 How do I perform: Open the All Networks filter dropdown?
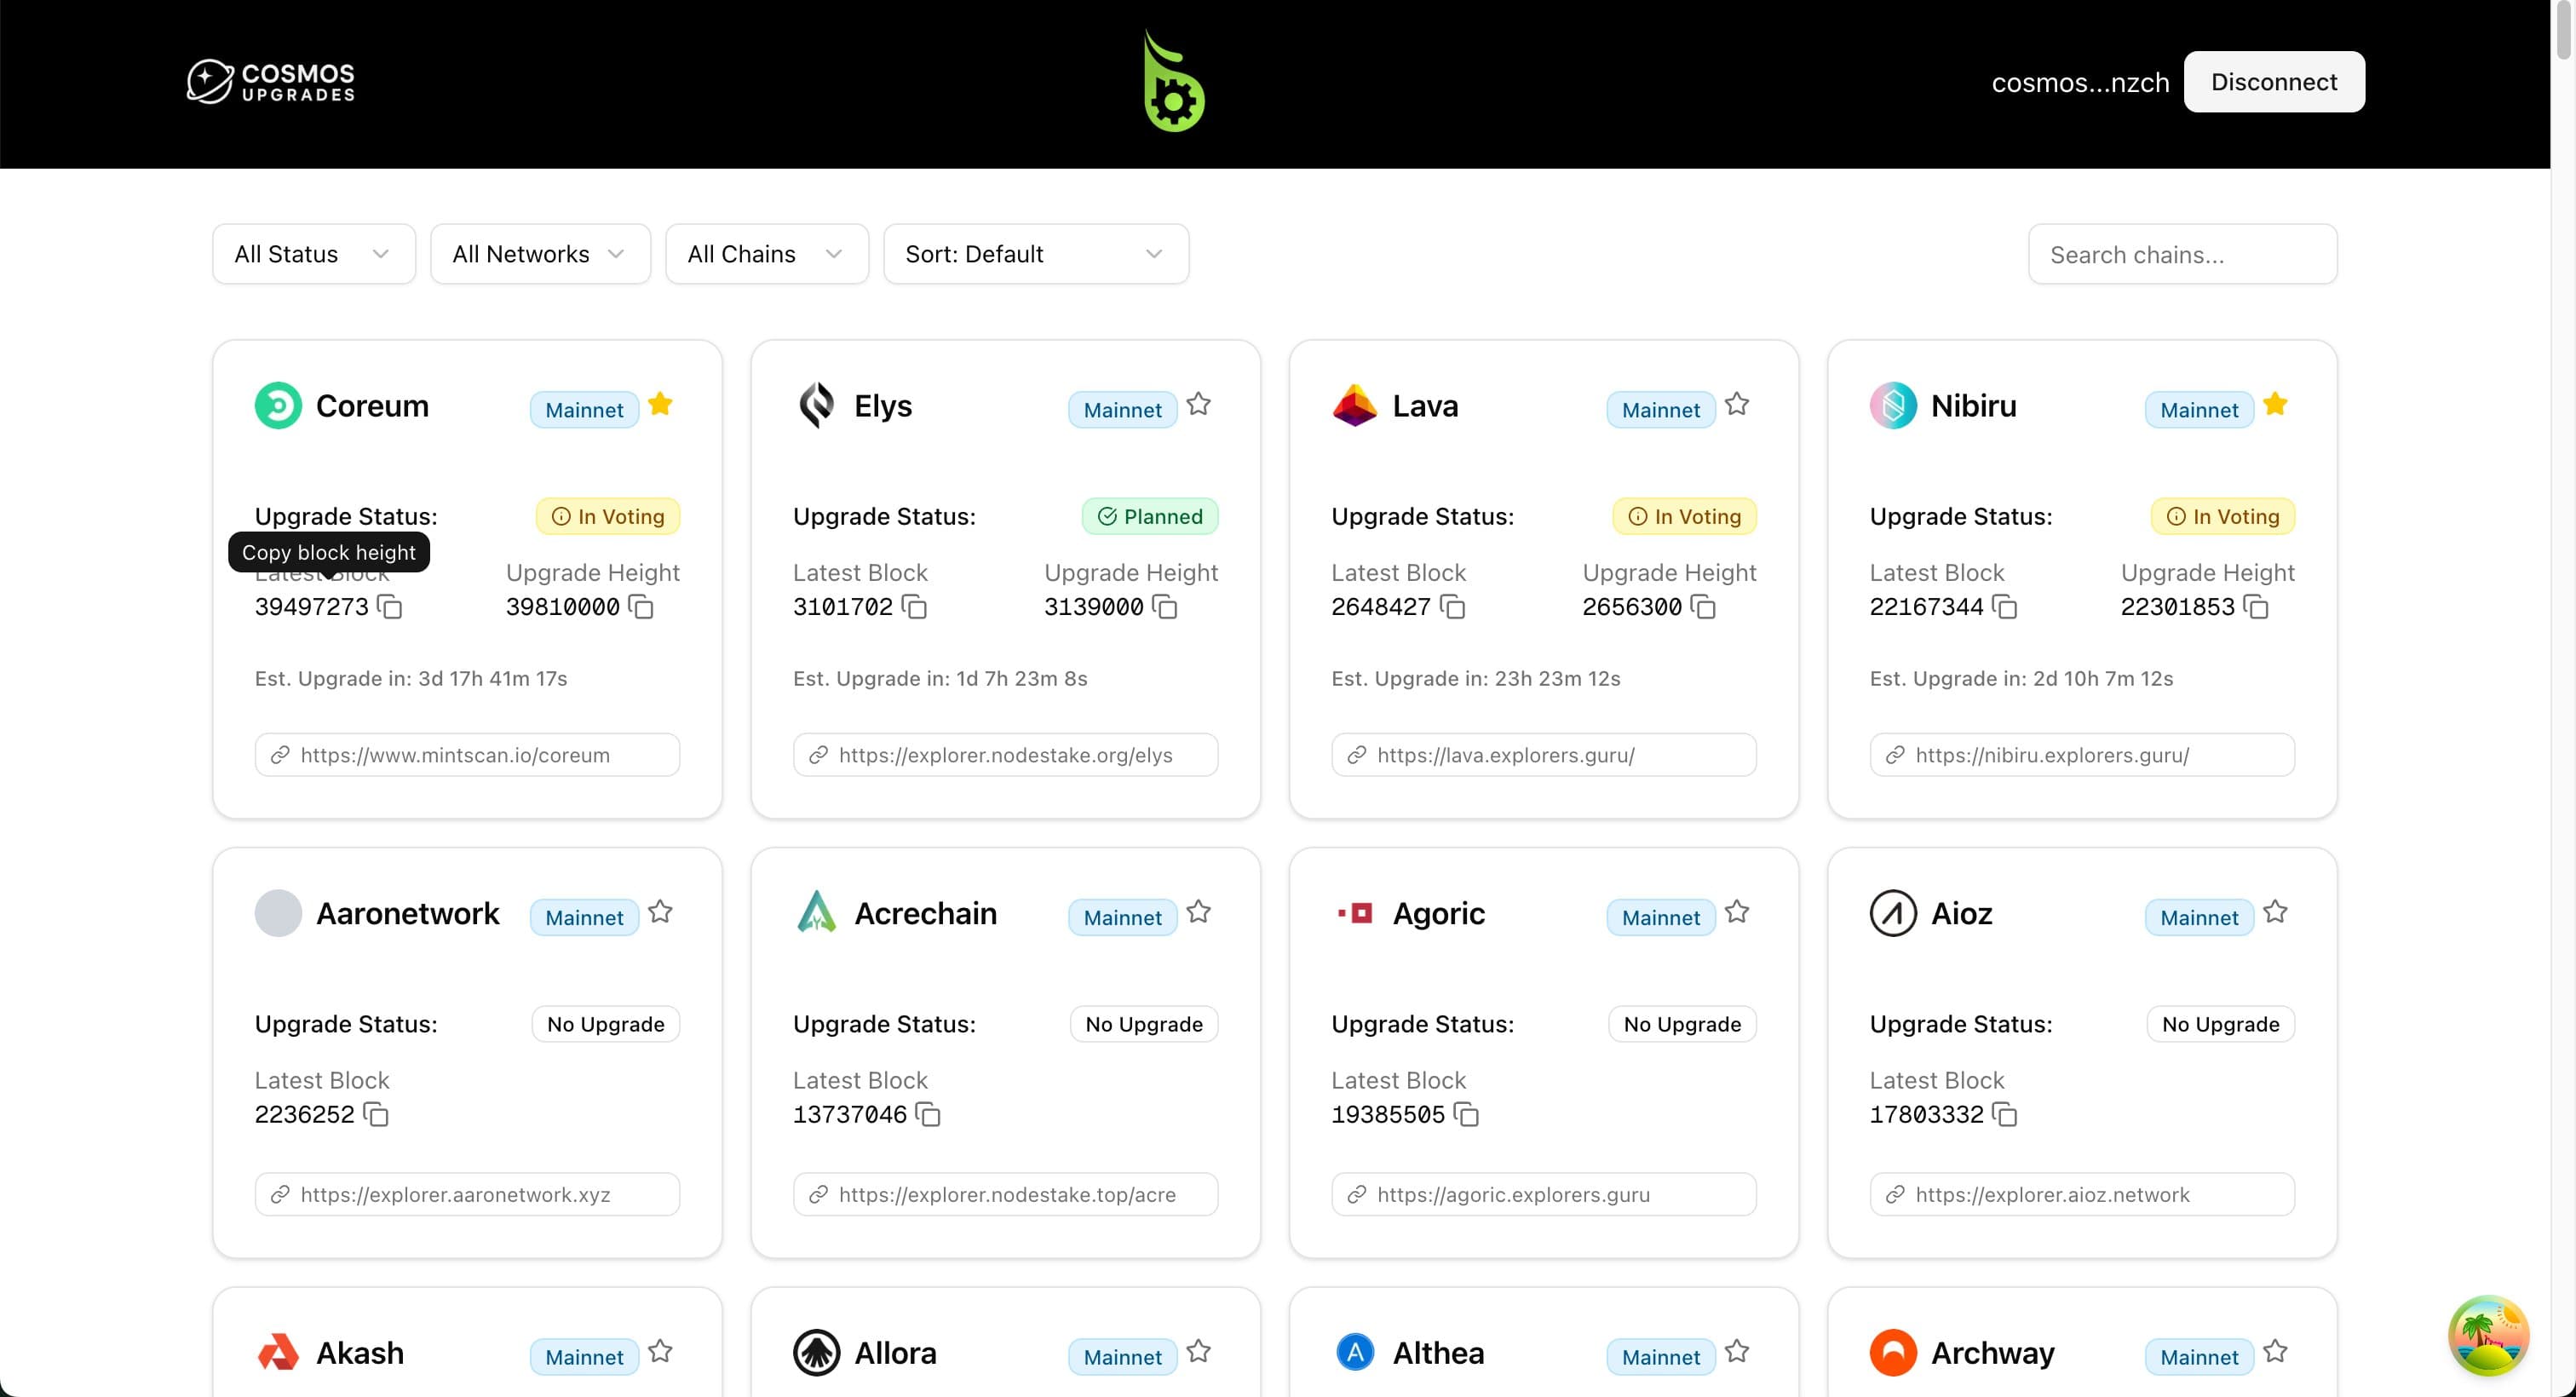(x=540, y=254)
